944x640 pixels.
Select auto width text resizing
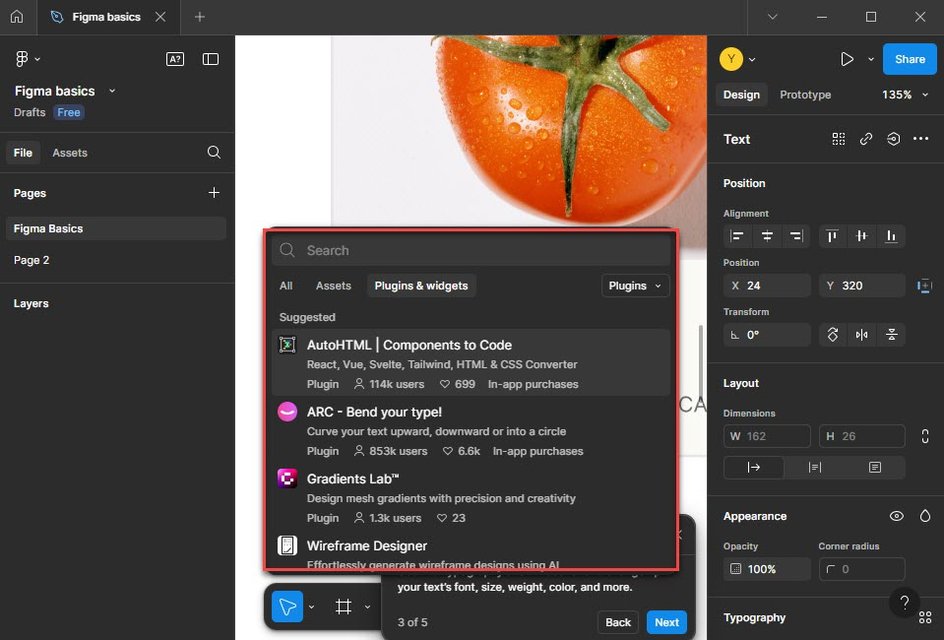coord(754,467)
